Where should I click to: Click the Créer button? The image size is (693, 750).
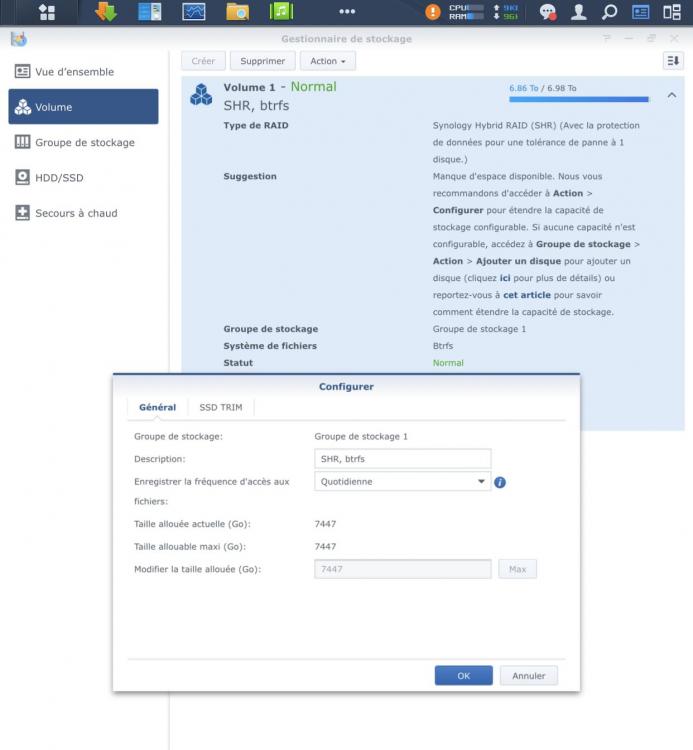click(x=203, y=61)
